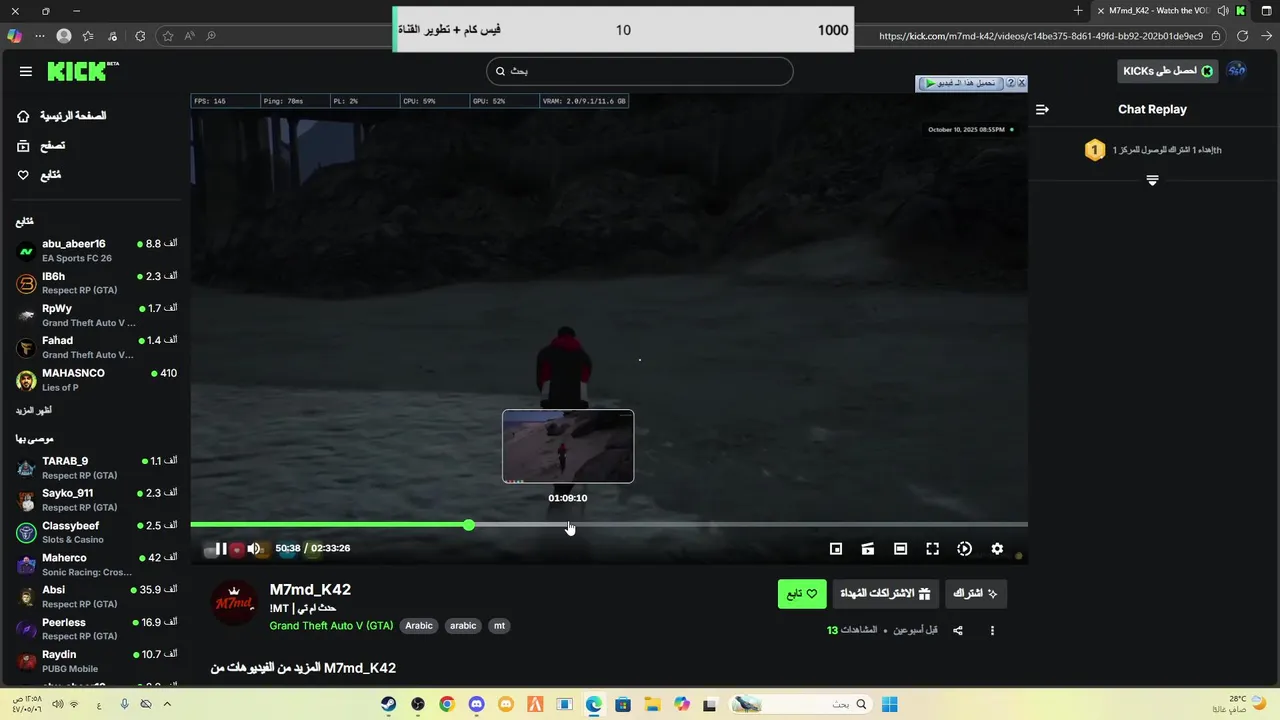Expand أظهر المزيد show more channels

(x=33, y=410)
